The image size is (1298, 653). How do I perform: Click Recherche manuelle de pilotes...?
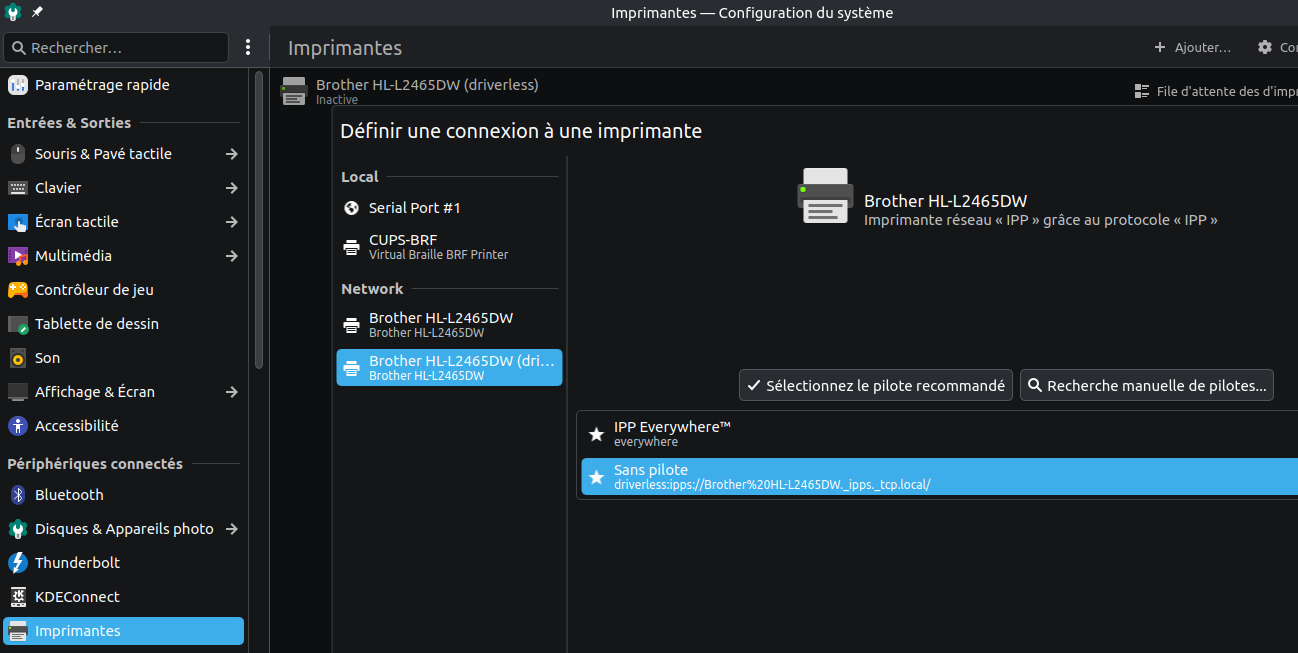[x=1147, y=385]
